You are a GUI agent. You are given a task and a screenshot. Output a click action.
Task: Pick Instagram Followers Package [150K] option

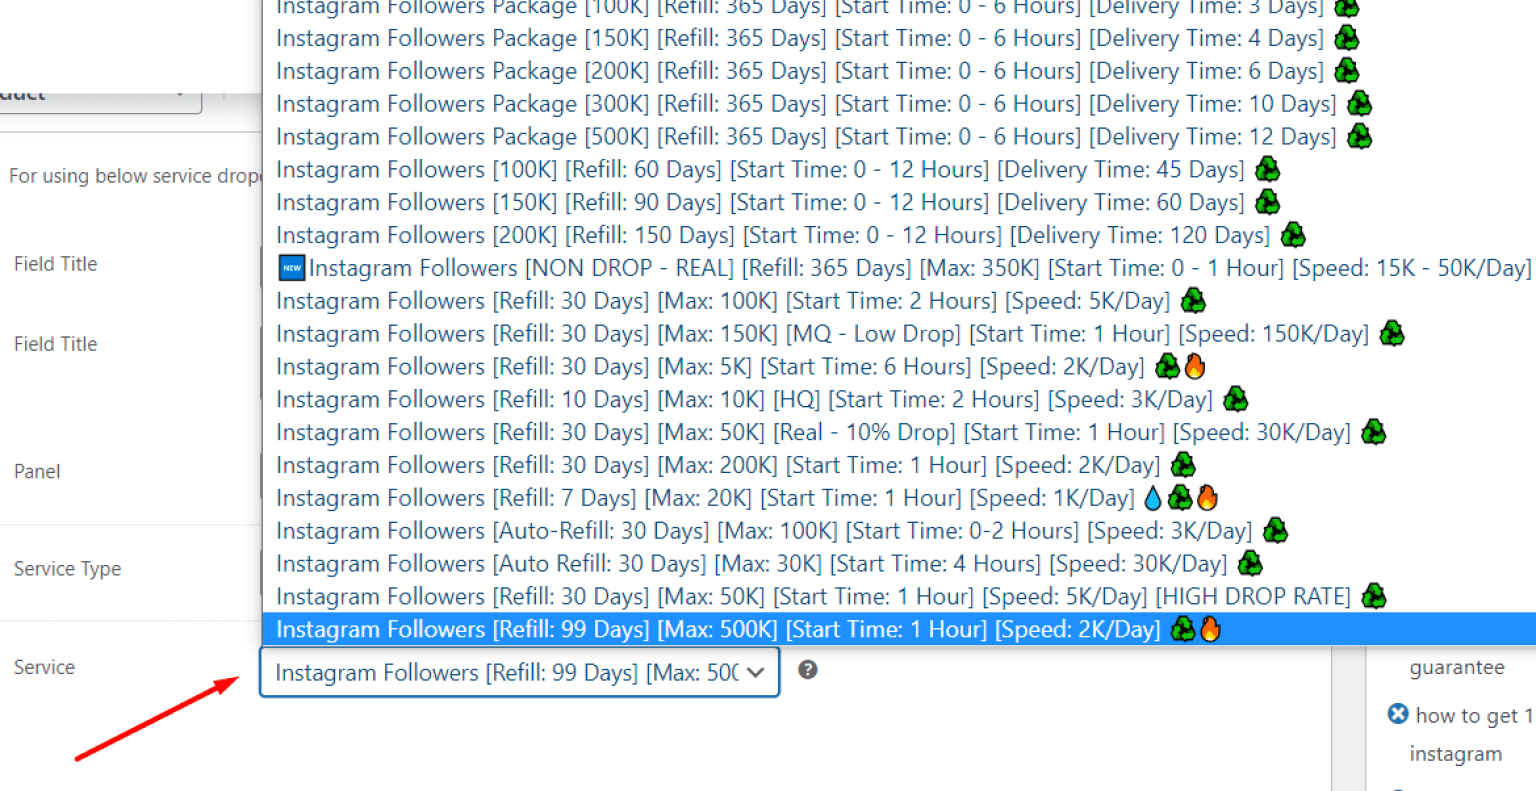click(x=799, y=38)
